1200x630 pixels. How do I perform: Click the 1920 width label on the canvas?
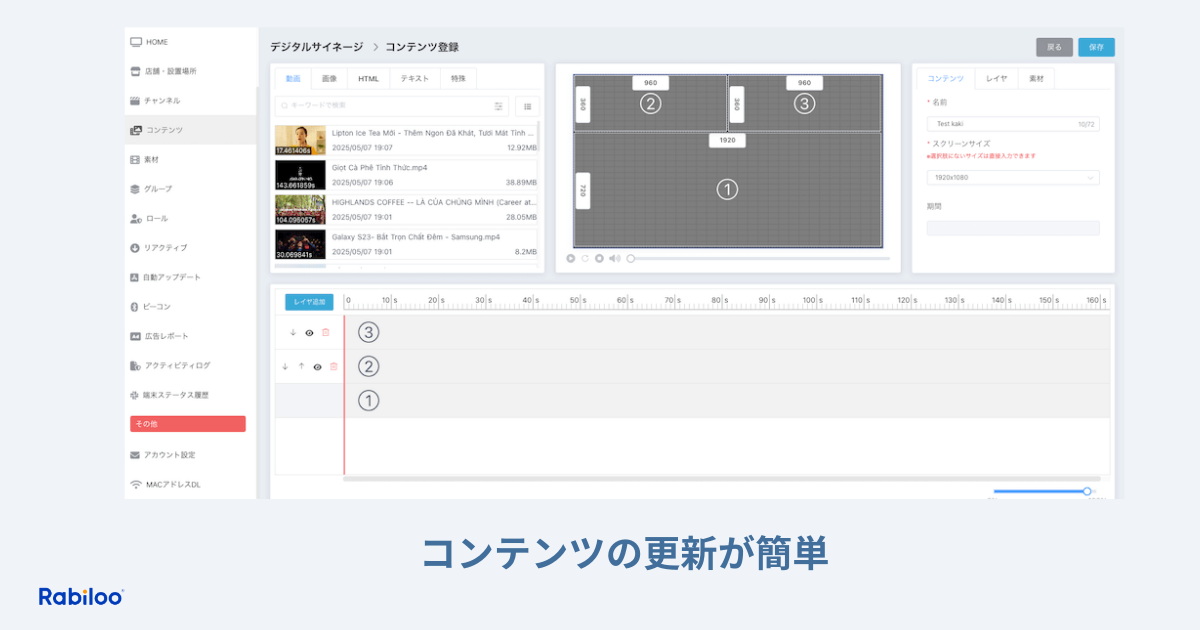(x=727, y=141)
